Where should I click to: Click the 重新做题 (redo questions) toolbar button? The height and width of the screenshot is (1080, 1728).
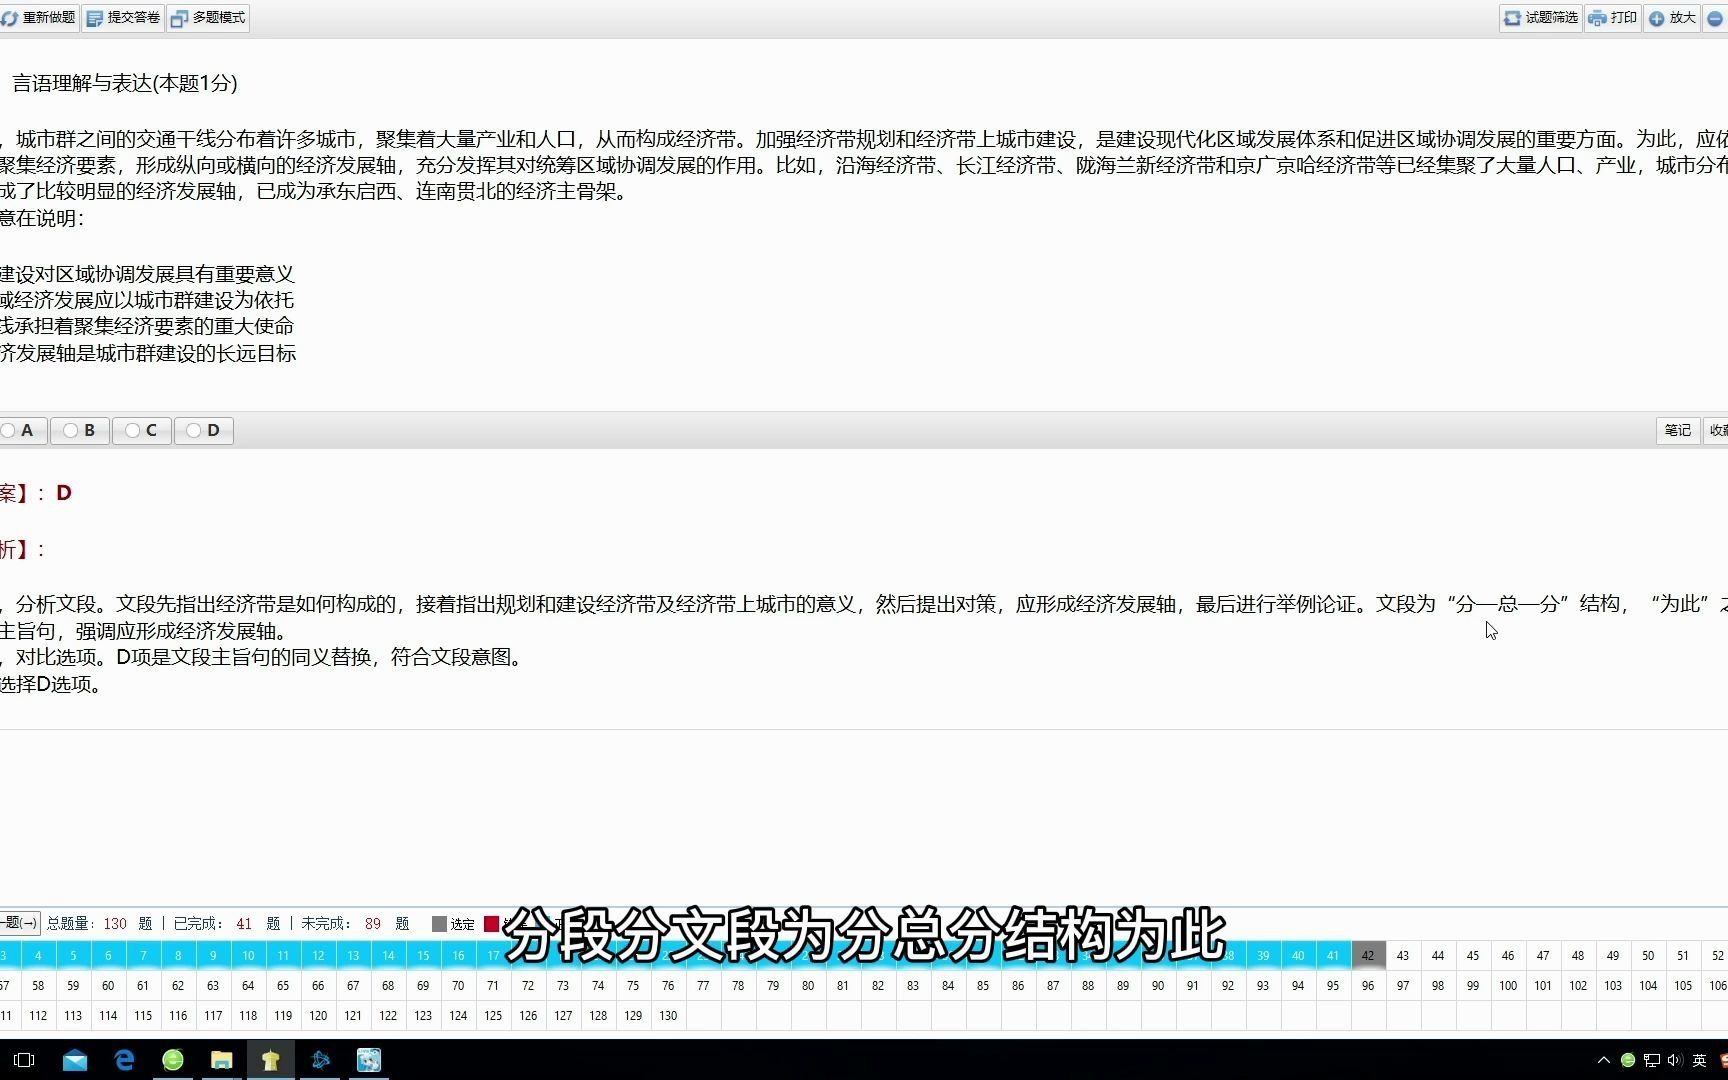[x=38, y=18]
